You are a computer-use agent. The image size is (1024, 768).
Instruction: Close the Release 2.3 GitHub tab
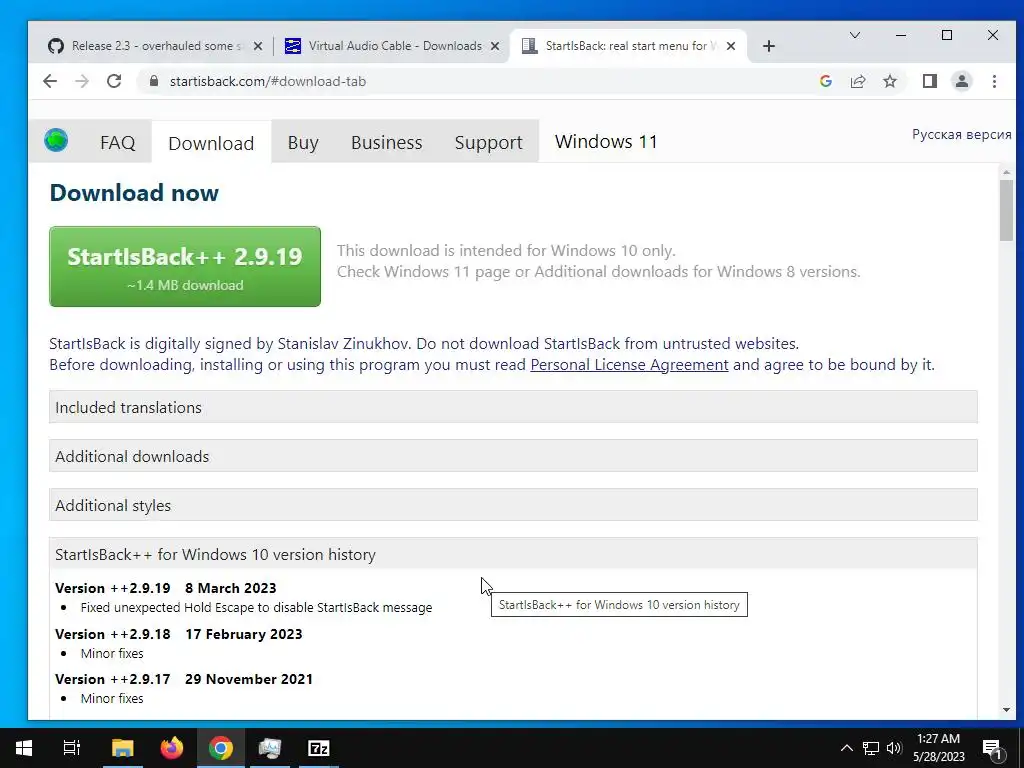click(258, 46)
